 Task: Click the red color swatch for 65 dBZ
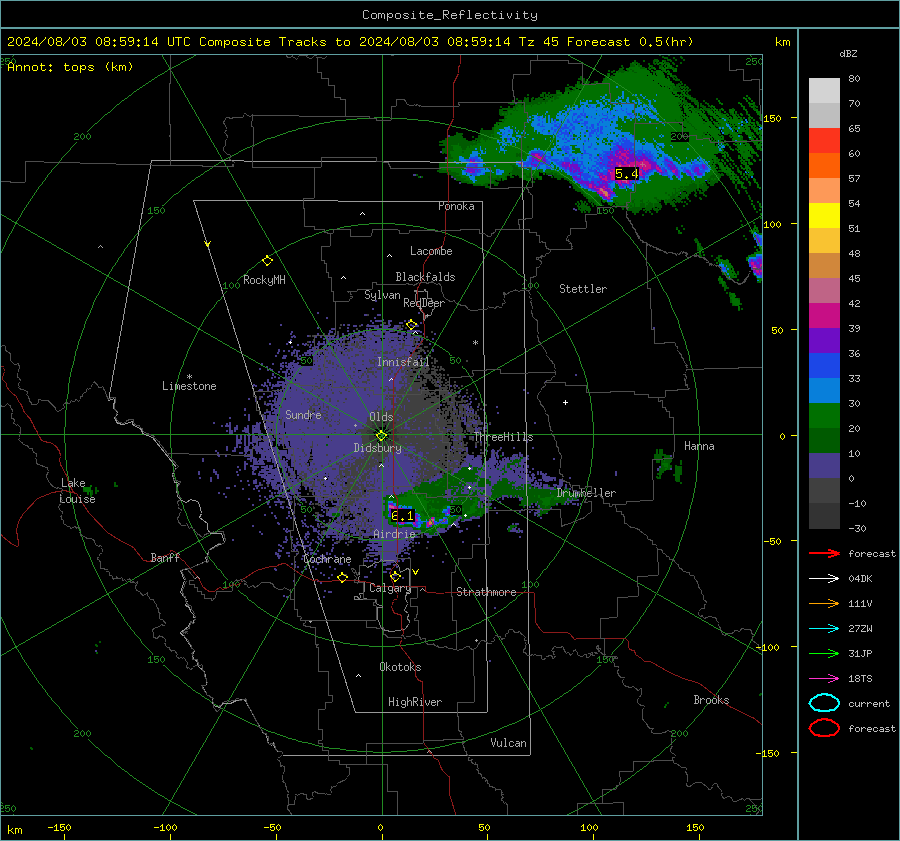click(x=824, y=140)
